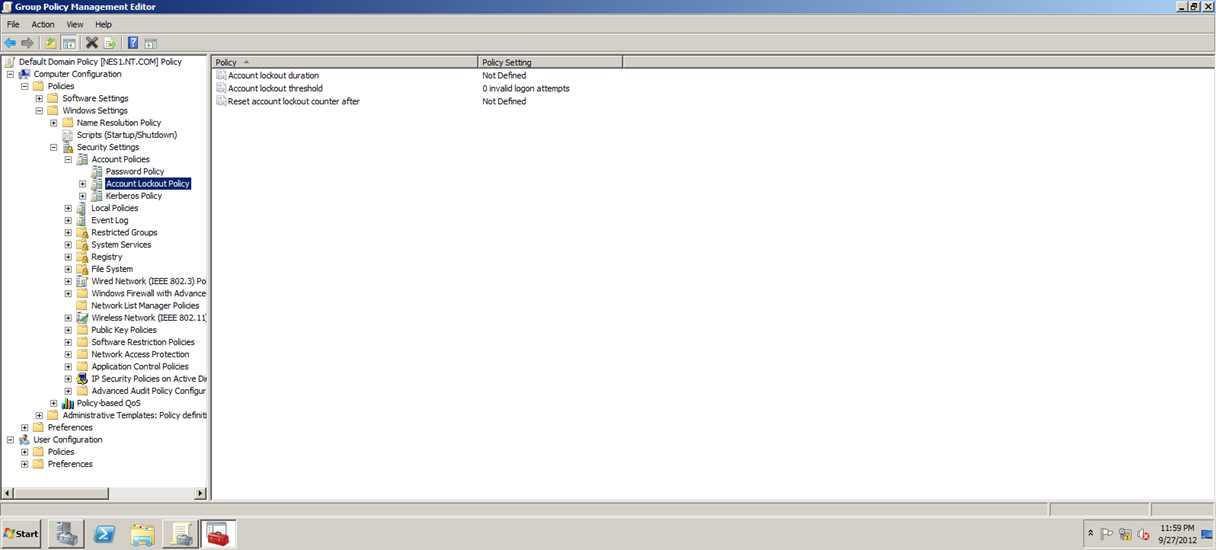Go up one level with folder-up icon
Screen dimensions: 1216x550
(x=50, y=43)
